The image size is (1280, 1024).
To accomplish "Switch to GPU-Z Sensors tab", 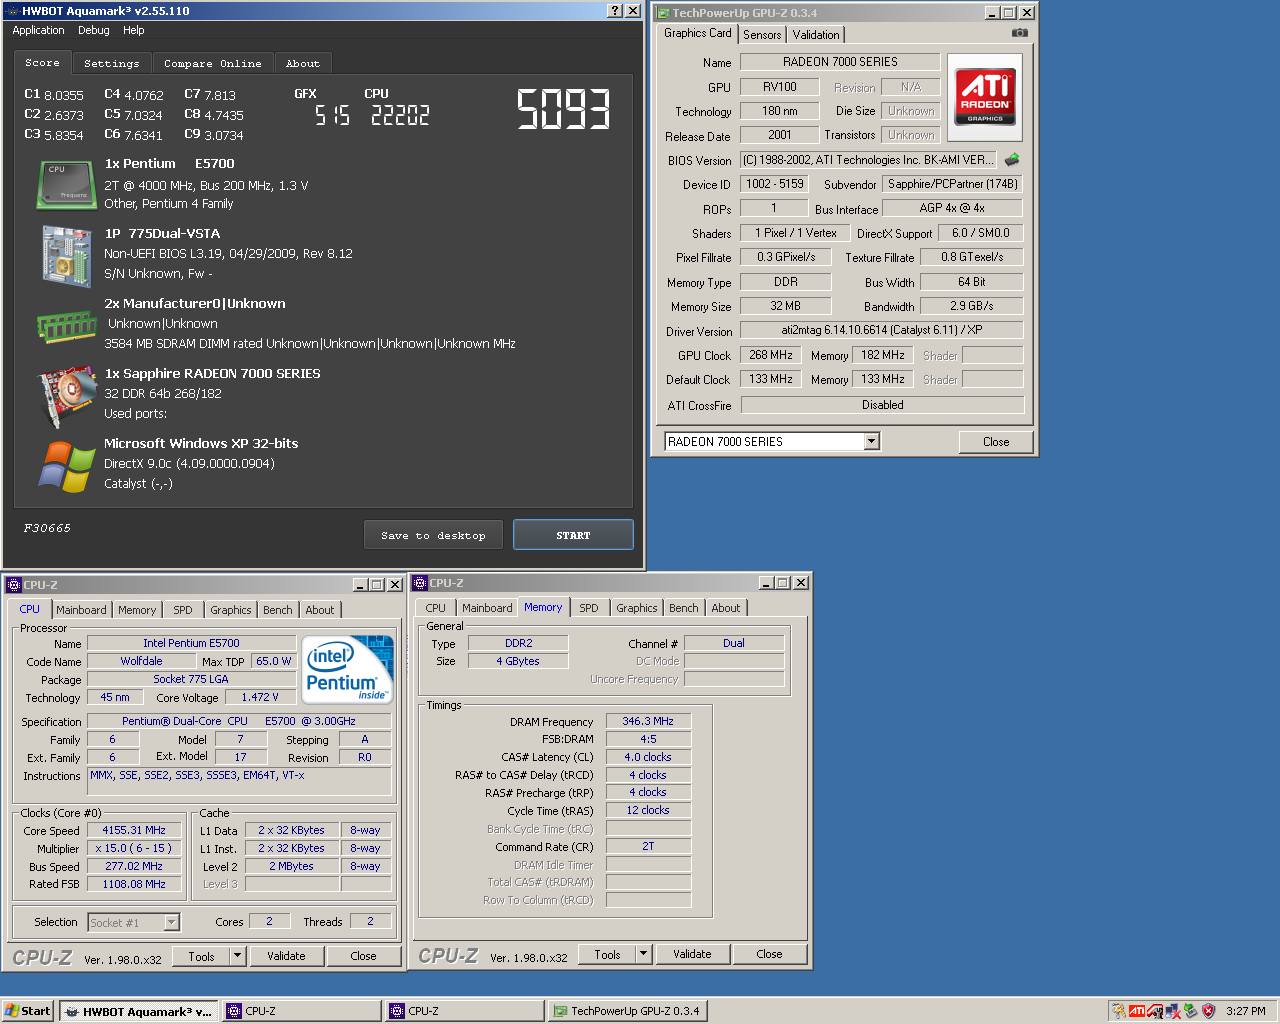I will coord(762,35).
